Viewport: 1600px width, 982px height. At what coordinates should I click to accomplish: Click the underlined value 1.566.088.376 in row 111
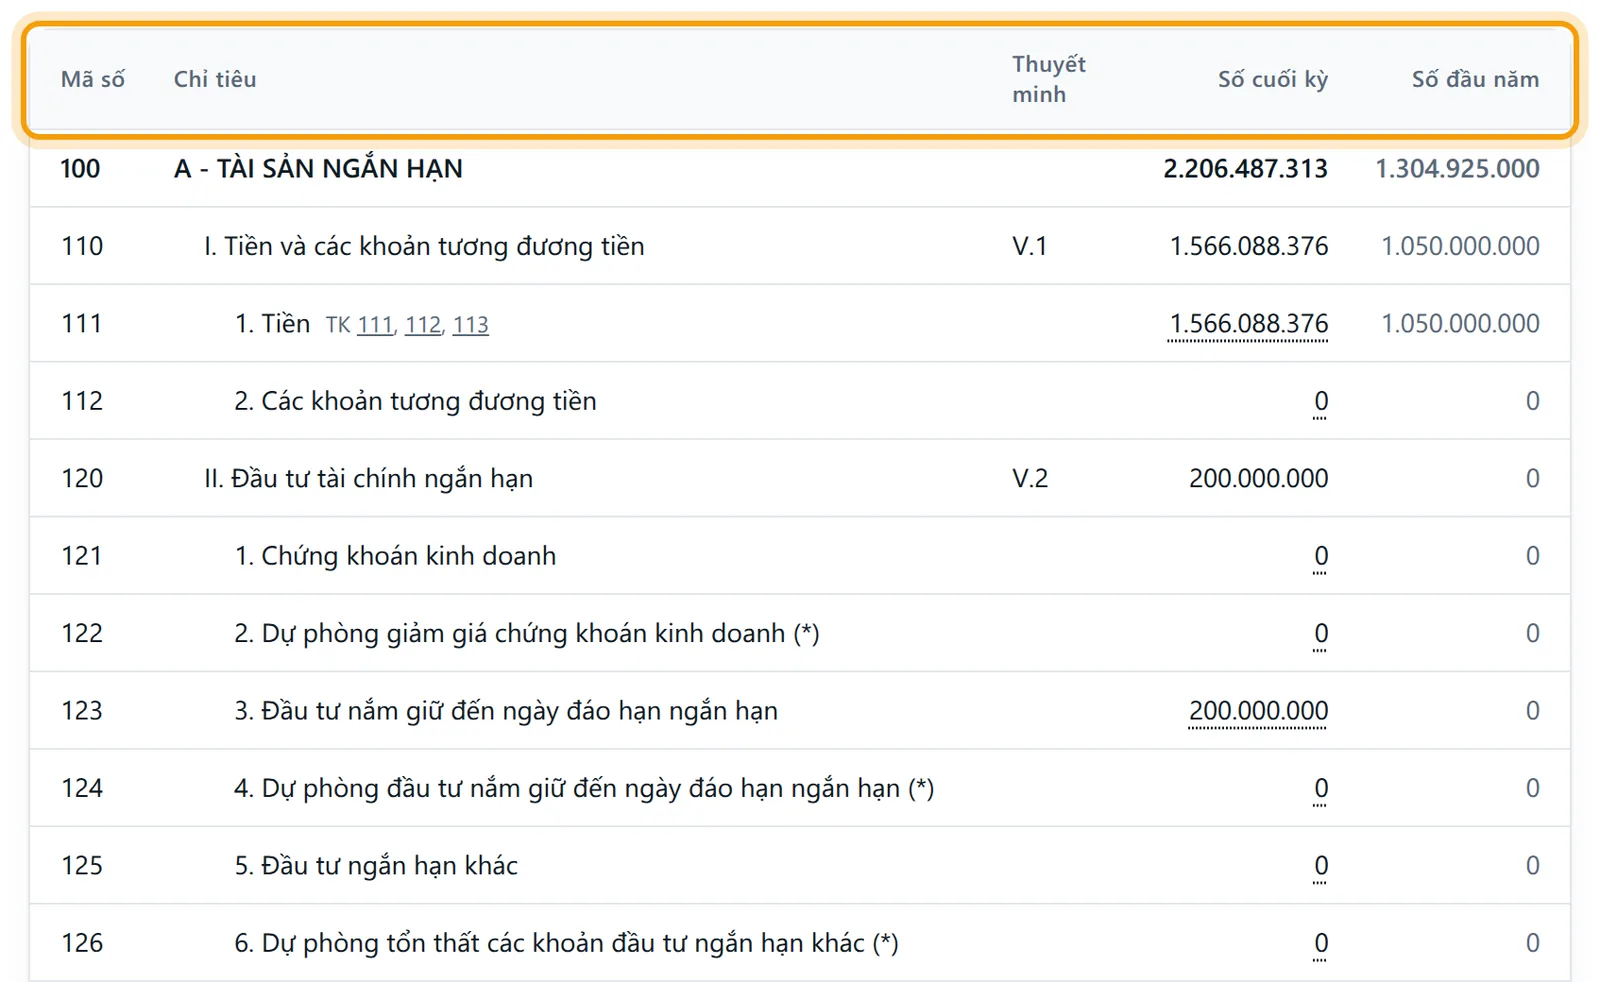coord(1248,324)
